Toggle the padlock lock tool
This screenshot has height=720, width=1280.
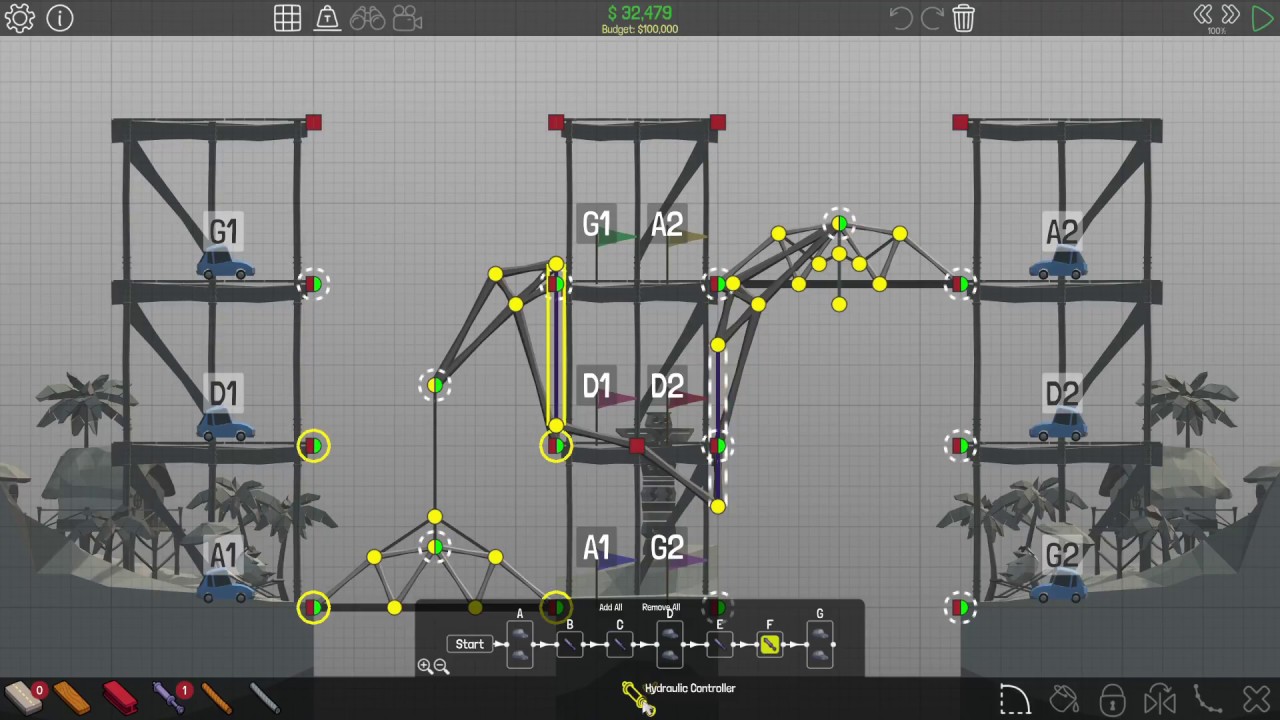pyautogui.click(x=1112, y=699)
